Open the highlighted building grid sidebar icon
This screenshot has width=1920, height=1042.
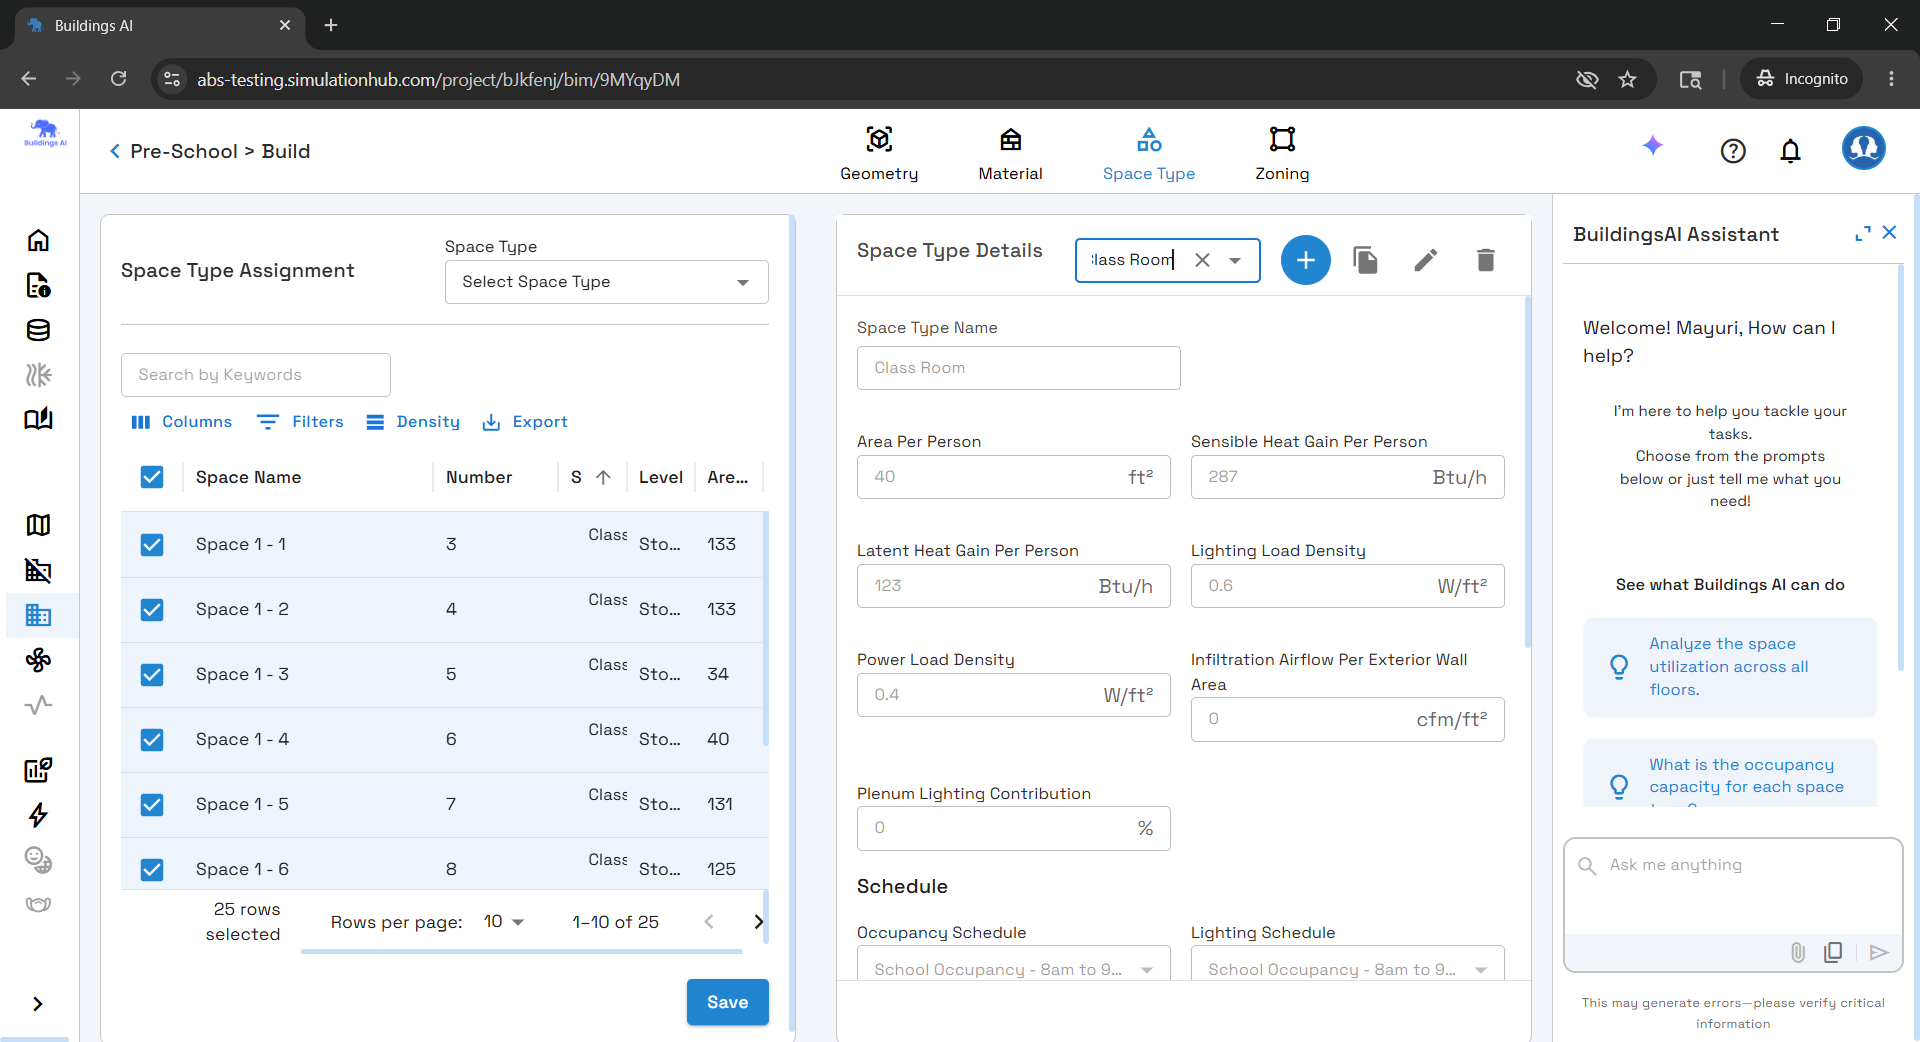click(x=38, y=615)
